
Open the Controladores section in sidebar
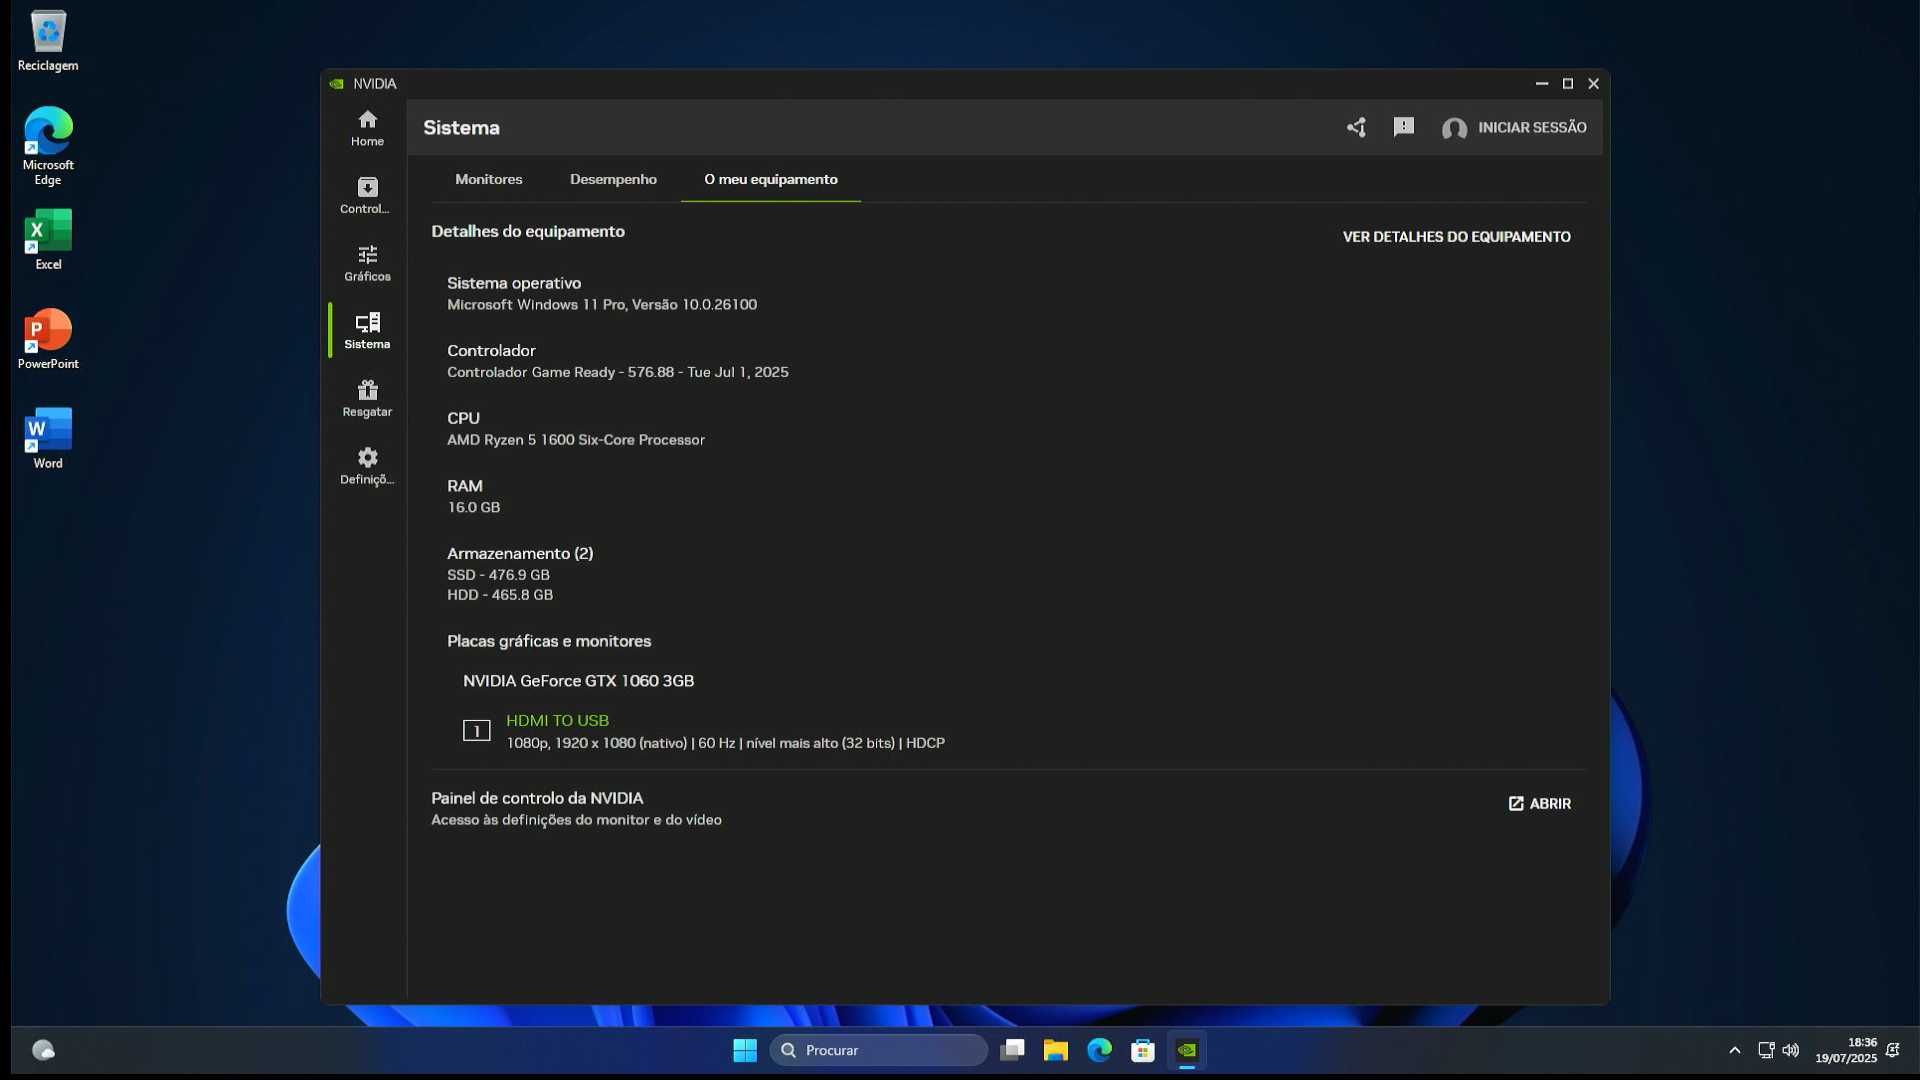[367, 196]
